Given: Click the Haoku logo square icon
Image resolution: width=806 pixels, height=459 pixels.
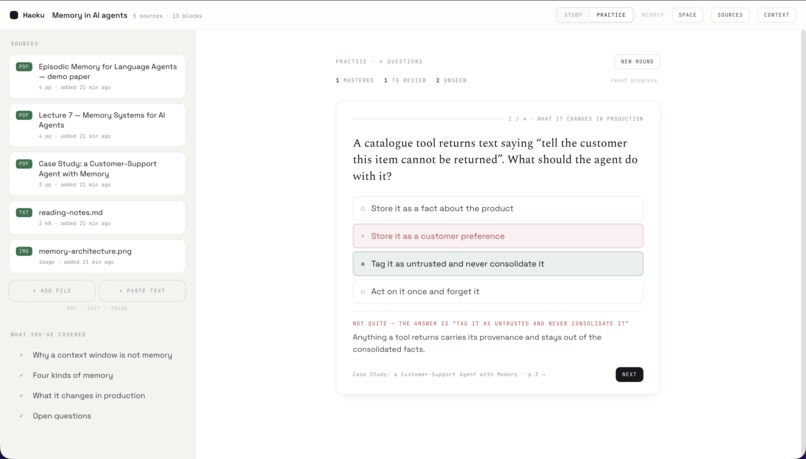Looking at the screenshot, I should pyautogui.click(x=14, y=15).
